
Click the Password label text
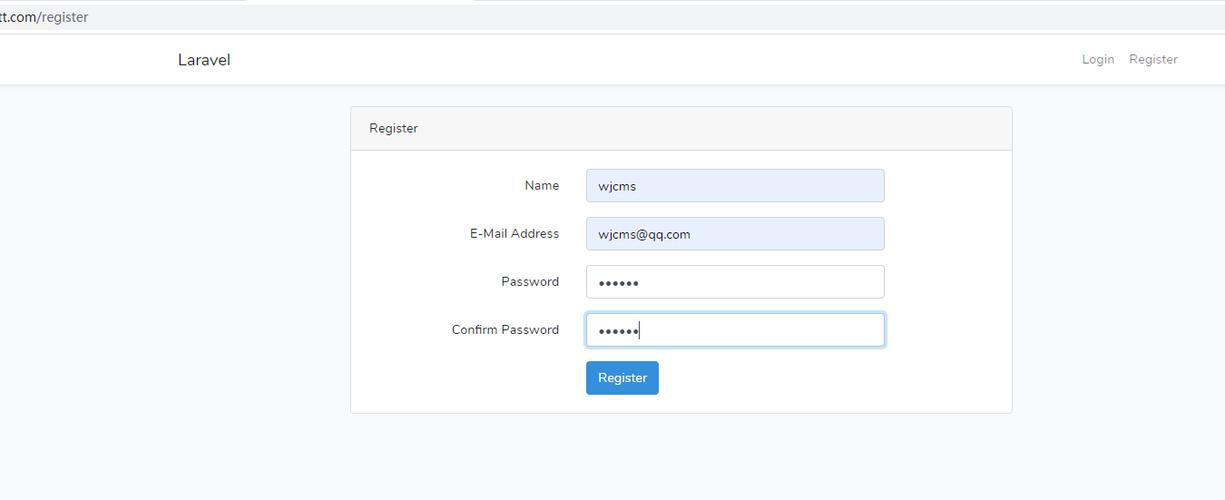(530, 282)
